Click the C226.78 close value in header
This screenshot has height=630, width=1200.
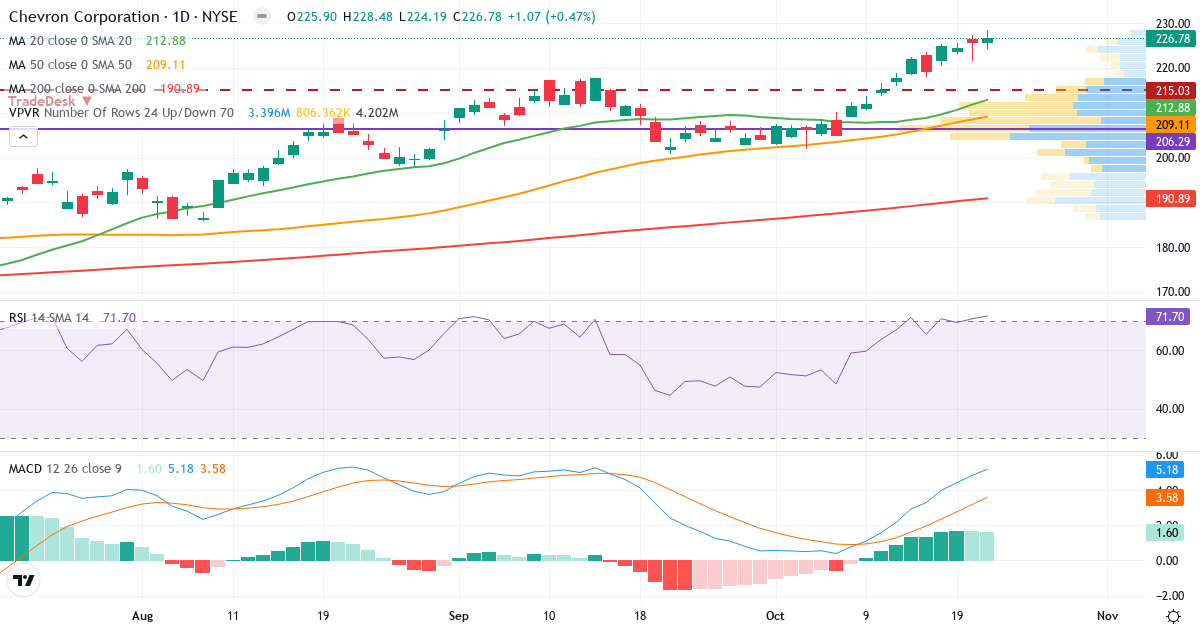[479, 17]
